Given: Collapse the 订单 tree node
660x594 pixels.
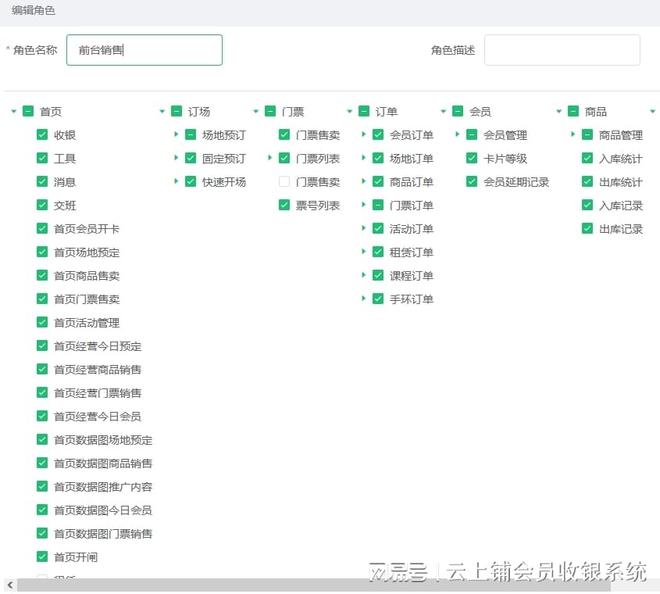Looking at the screenshot, I should click(x=349, y=112).
